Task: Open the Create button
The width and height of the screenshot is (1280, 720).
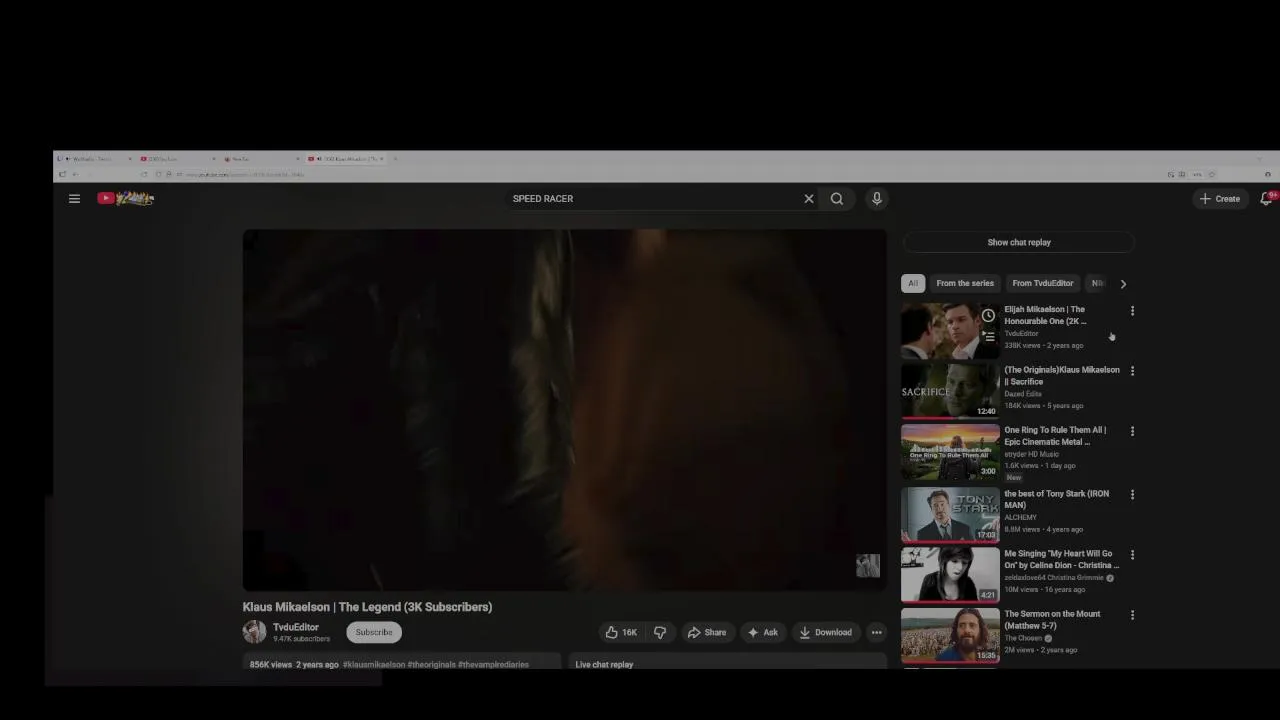Action: coord(1220,199)
